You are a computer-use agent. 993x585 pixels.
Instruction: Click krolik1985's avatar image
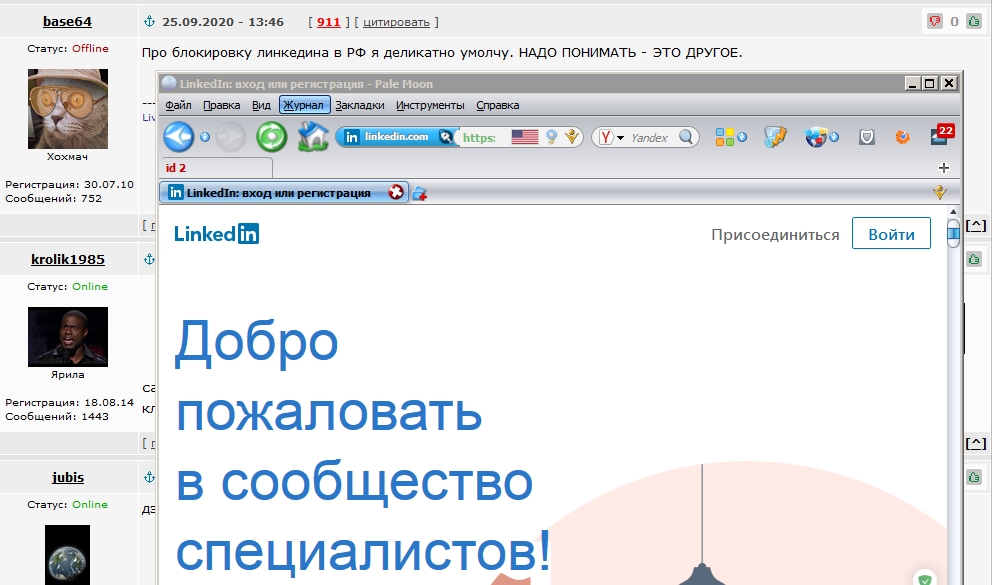pyautogui.click(x=68, y=337)
